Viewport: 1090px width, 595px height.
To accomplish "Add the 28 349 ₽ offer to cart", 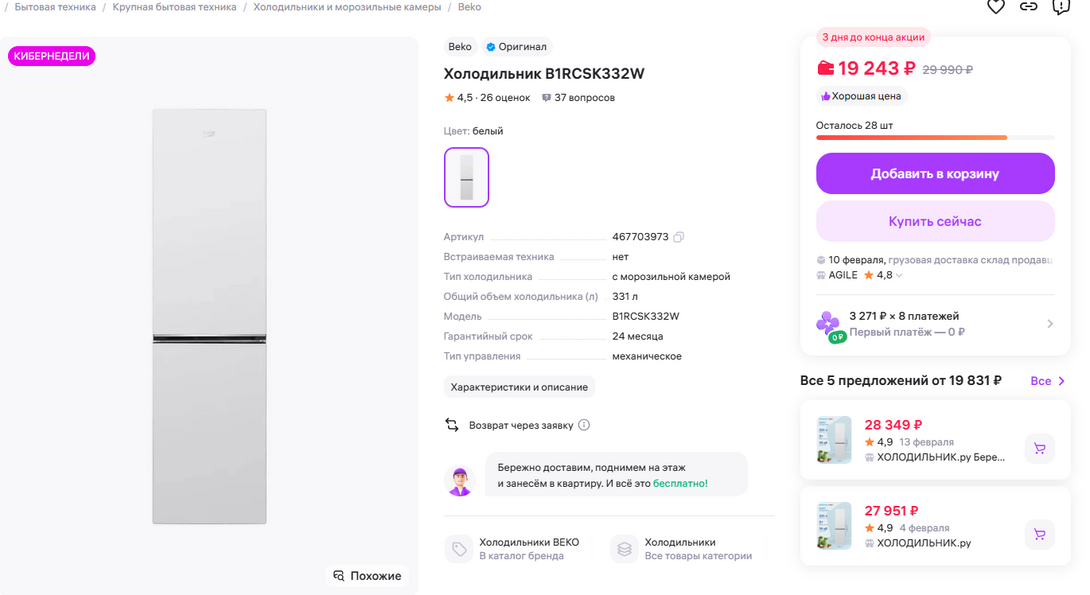I will coord(1039,449).
